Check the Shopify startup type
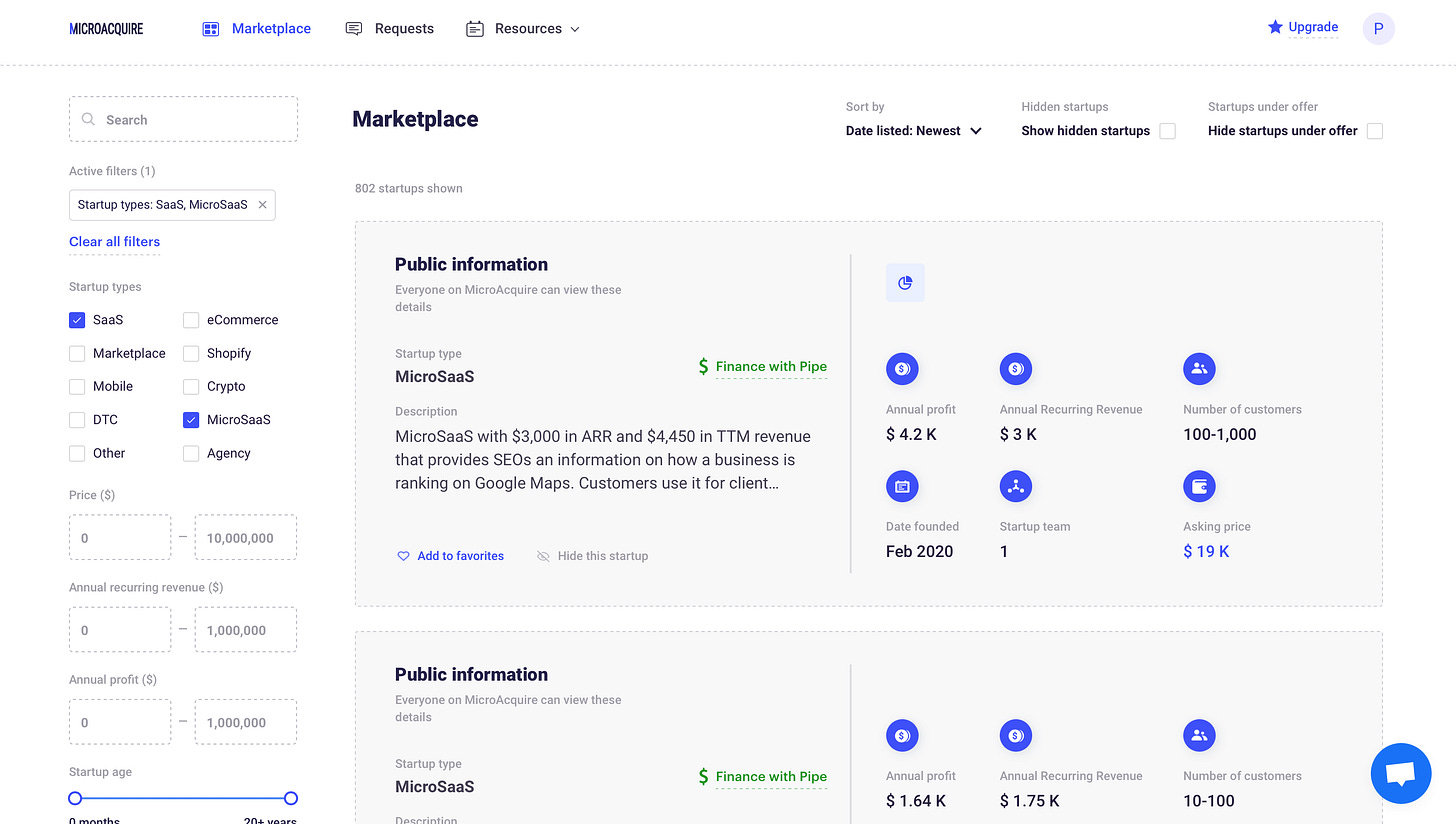The width and height of the screenshot is (1456, 824). pos(191,353)
